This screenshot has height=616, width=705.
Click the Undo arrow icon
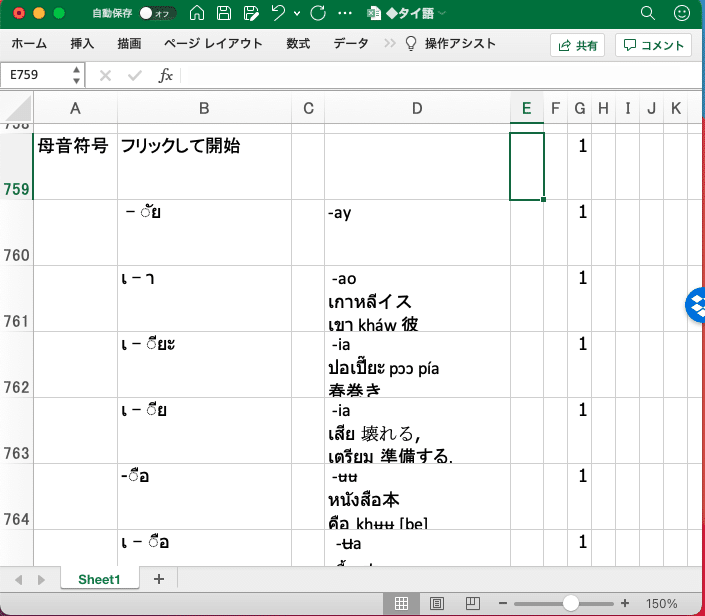pos(278,13)
